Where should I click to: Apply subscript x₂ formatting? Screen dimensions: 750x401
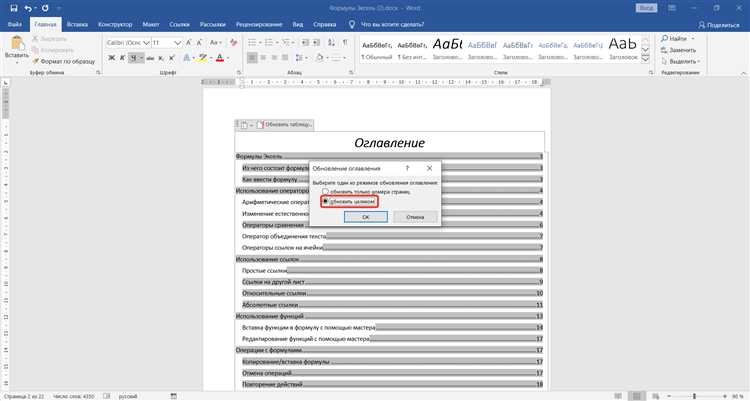tap(161, 58)
